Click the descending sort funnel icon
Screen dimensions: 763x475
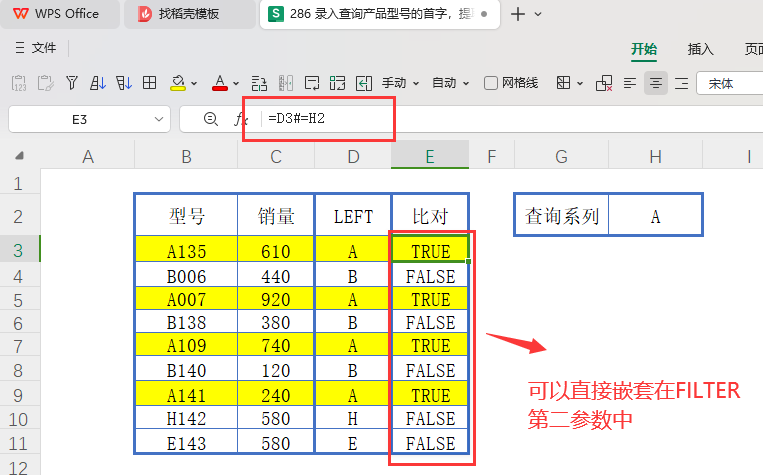click(x=124, y=83)
